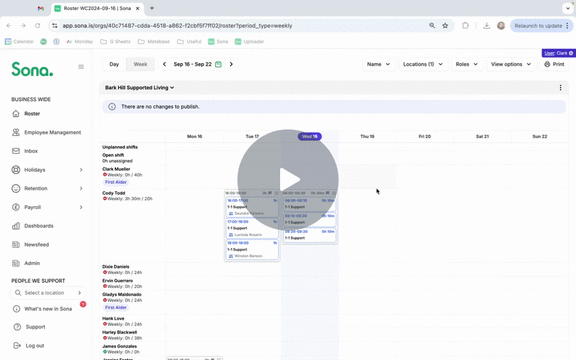The width and height of the screenshot is (576, 360).
Task: Click Gladys Maldonado employee name
Action: click(x=122, y=294)
